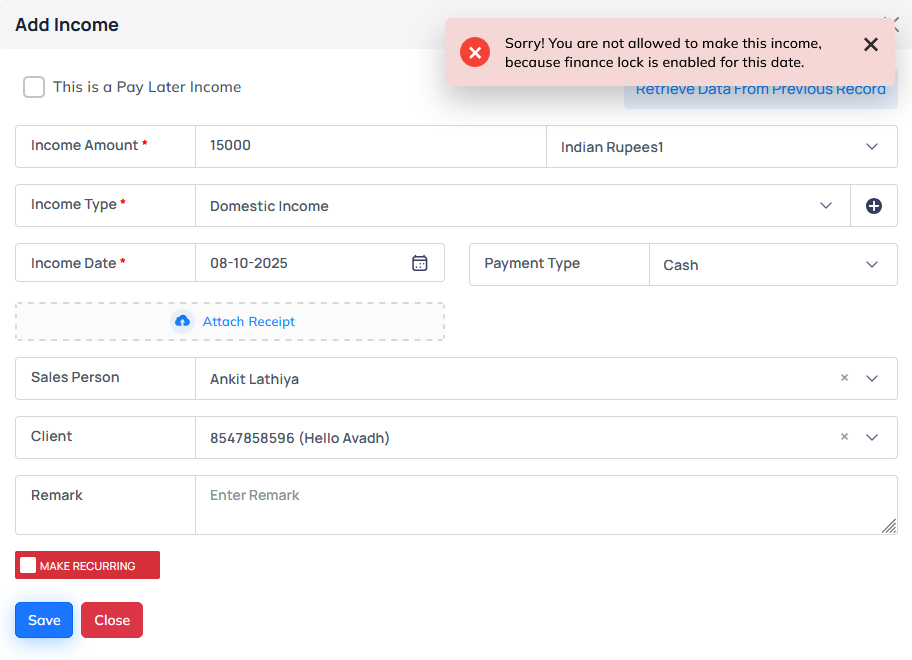Open calendar picker for Income Date
Viewport: 912px width, 660px height.
tap(420, 263)
